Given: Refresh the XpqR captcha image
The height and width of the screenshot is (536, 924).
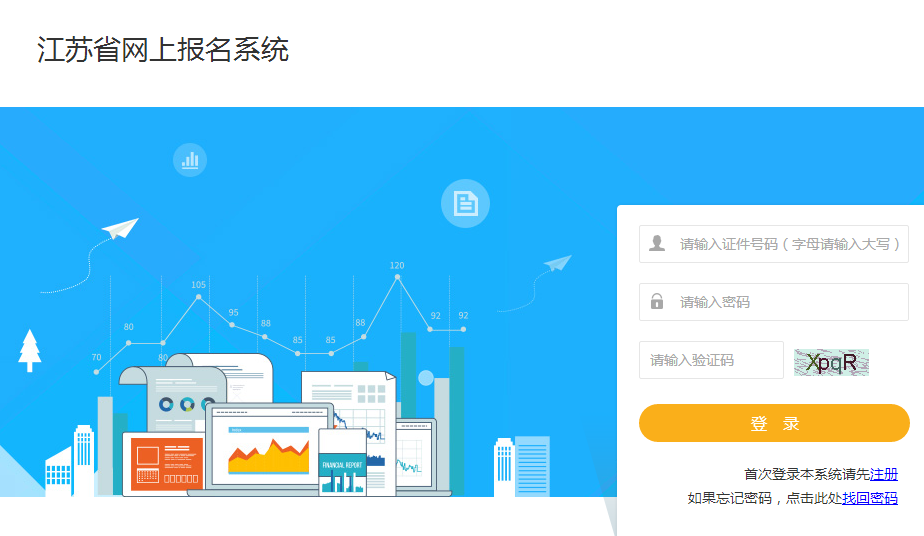Looking at the screenshot, I should point(831,362).
